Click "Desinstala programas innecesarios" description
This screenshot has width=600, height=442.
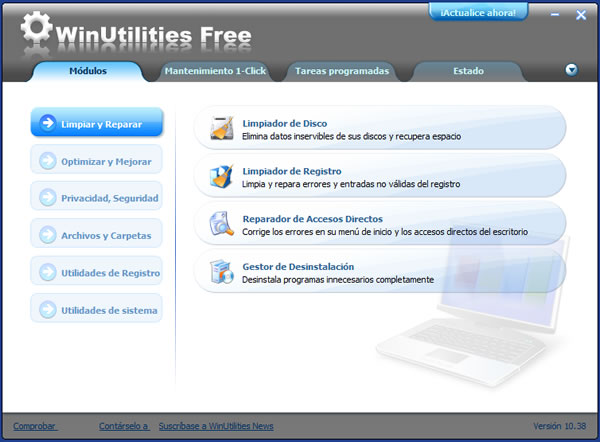pos(338,280)
